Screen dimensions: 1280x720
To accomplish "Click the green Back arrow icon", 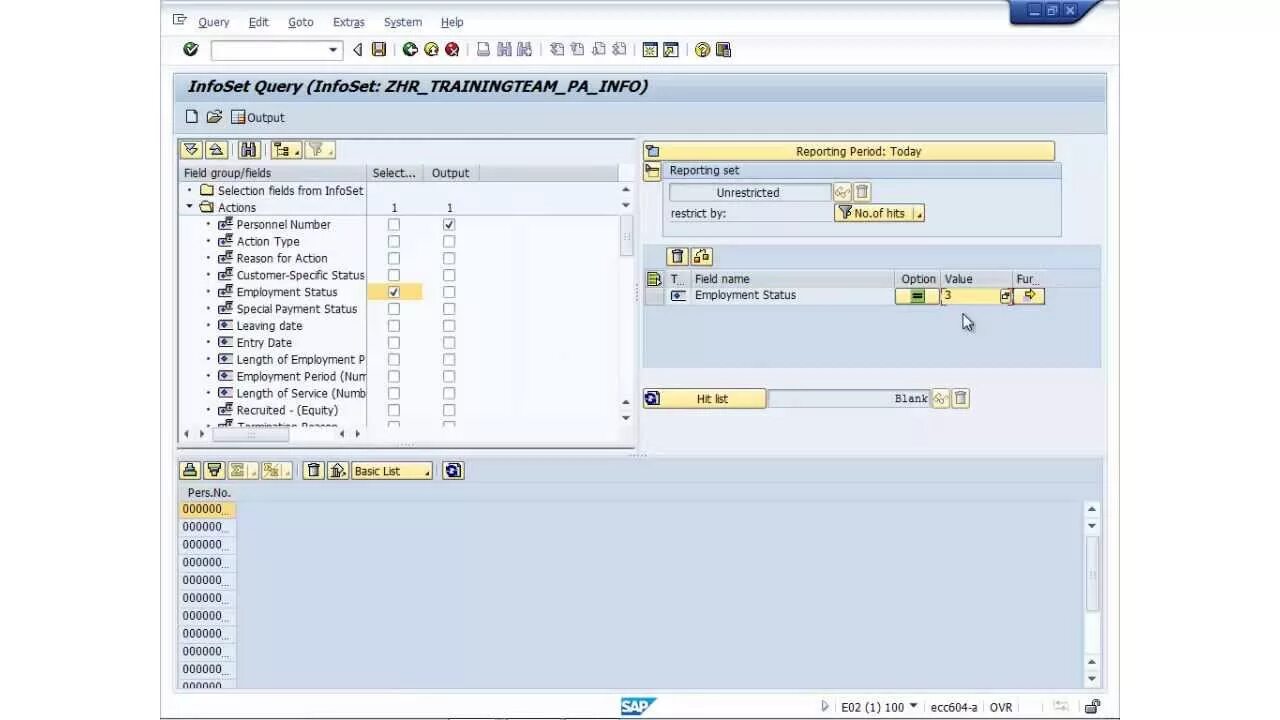I will click(x=410, y=49).
